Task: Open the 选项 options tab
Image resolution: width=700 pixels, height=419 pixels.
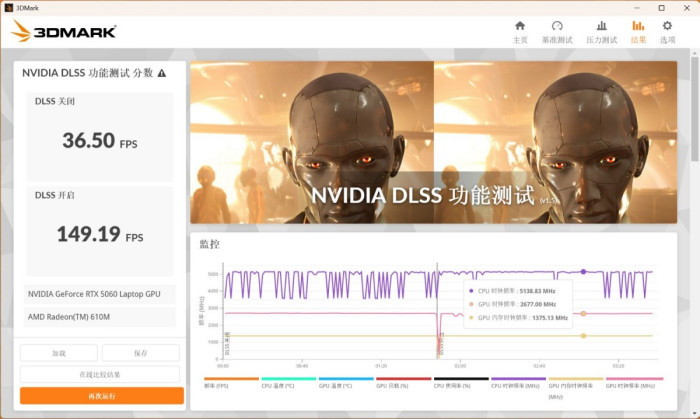Action: click(667, 32)
